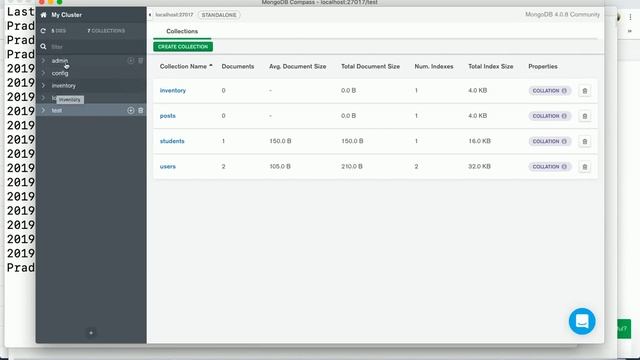640x360 pixels.
Task: Select the test database in the sidebar
Action: 56,110
